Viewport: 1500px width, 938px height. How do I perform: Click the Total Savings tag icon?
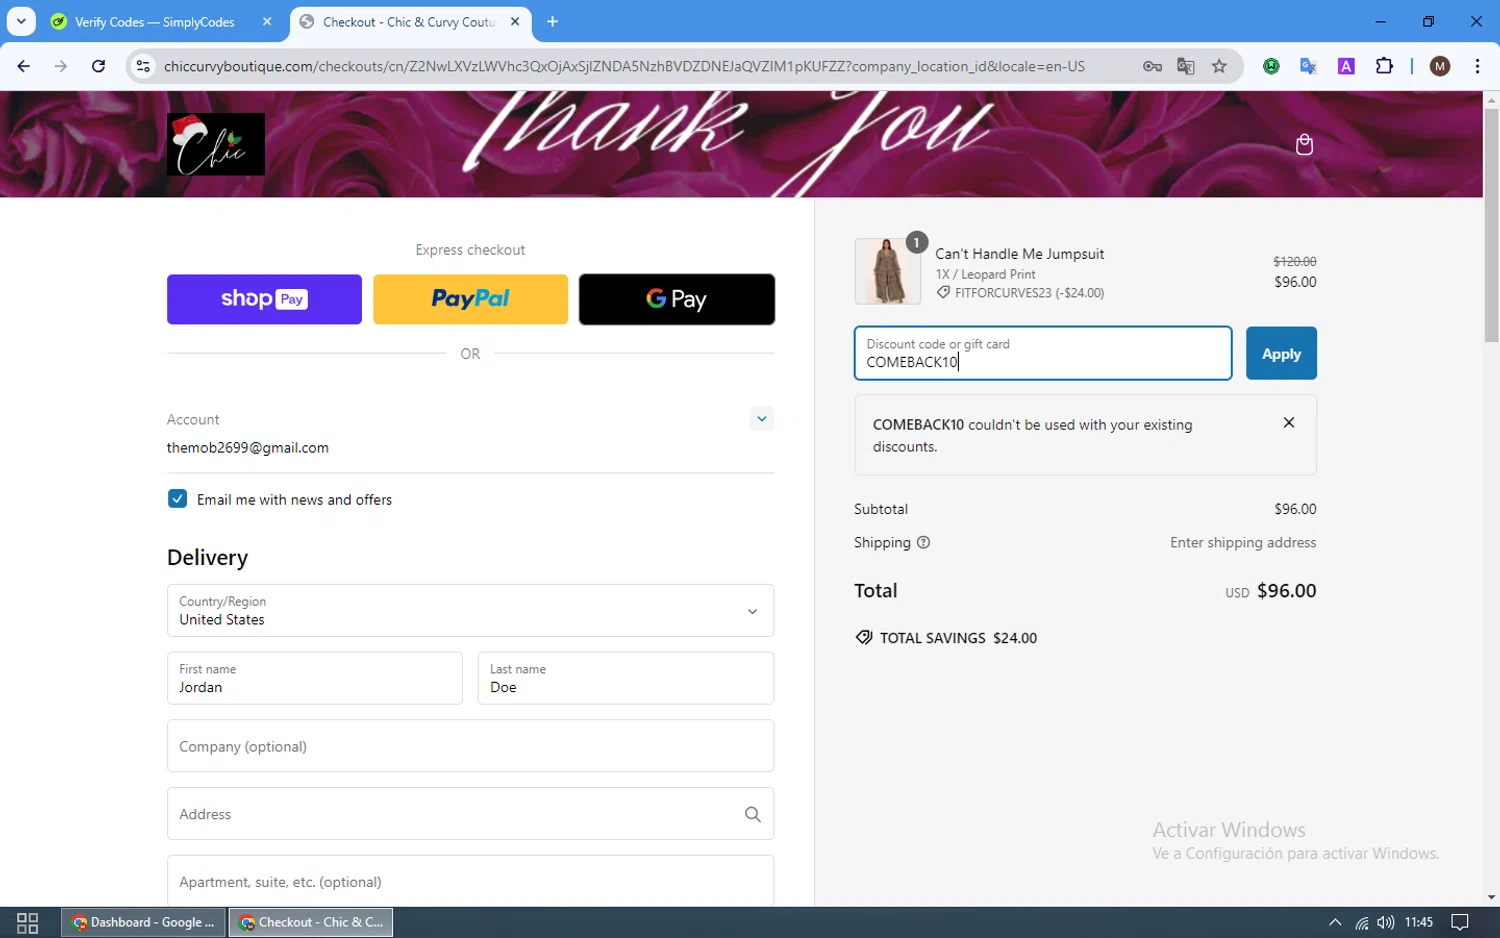(x=864, y=637)
